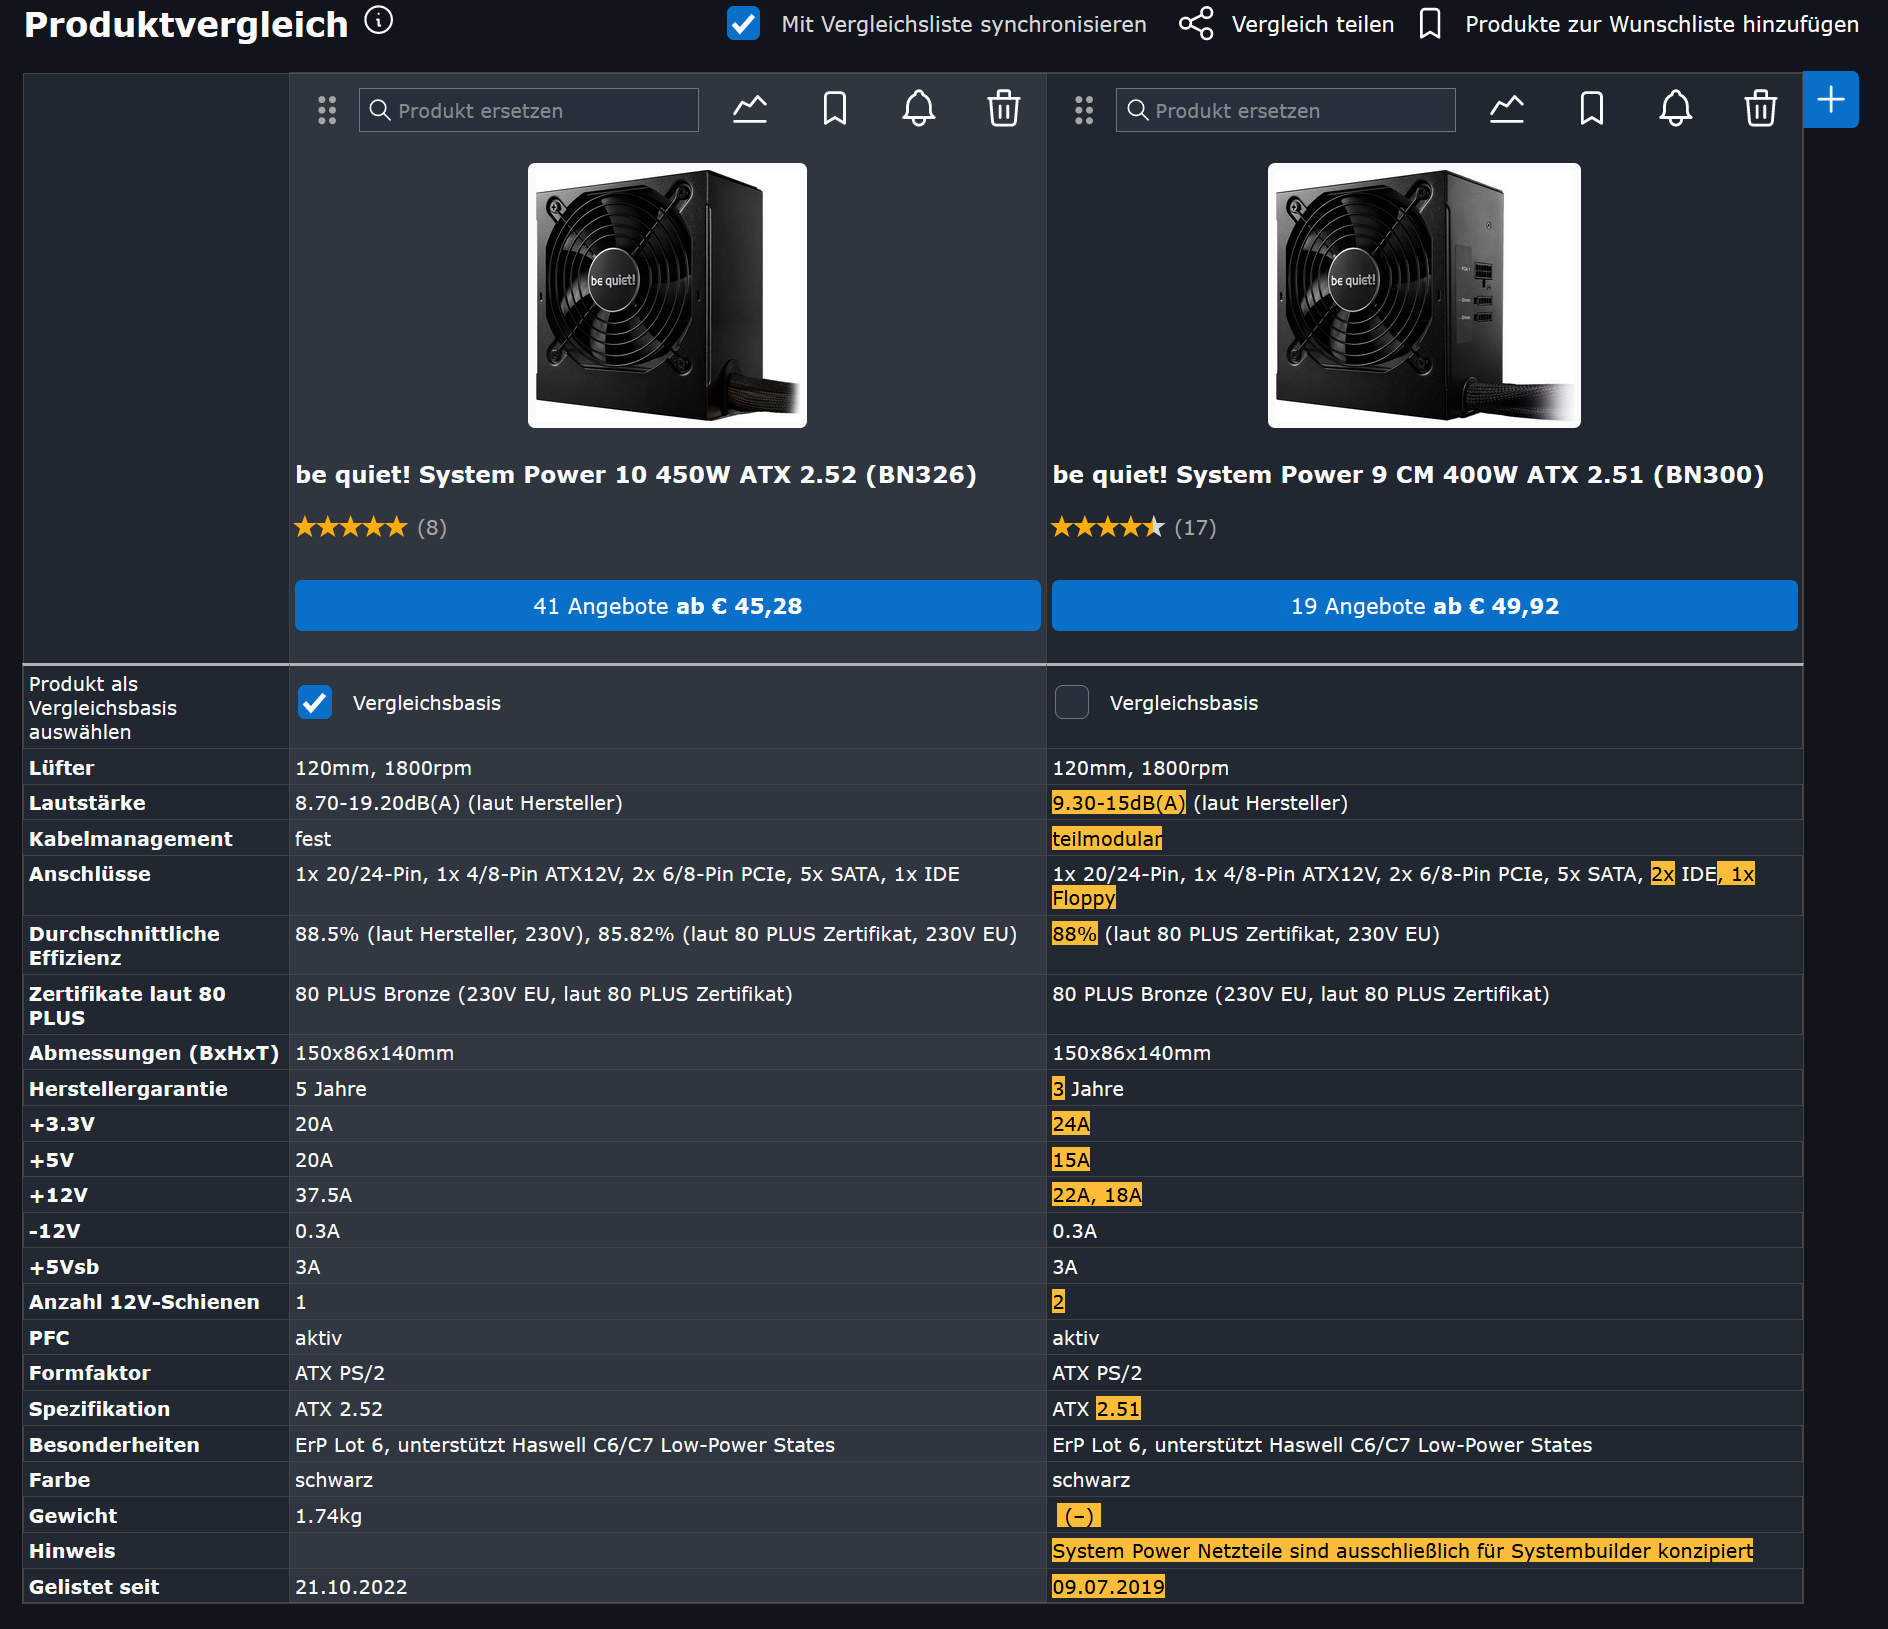Viewport: 1888px width, 1629px height.
Task: Click the '37.5A' +12V value
Action: point(324,1195)
